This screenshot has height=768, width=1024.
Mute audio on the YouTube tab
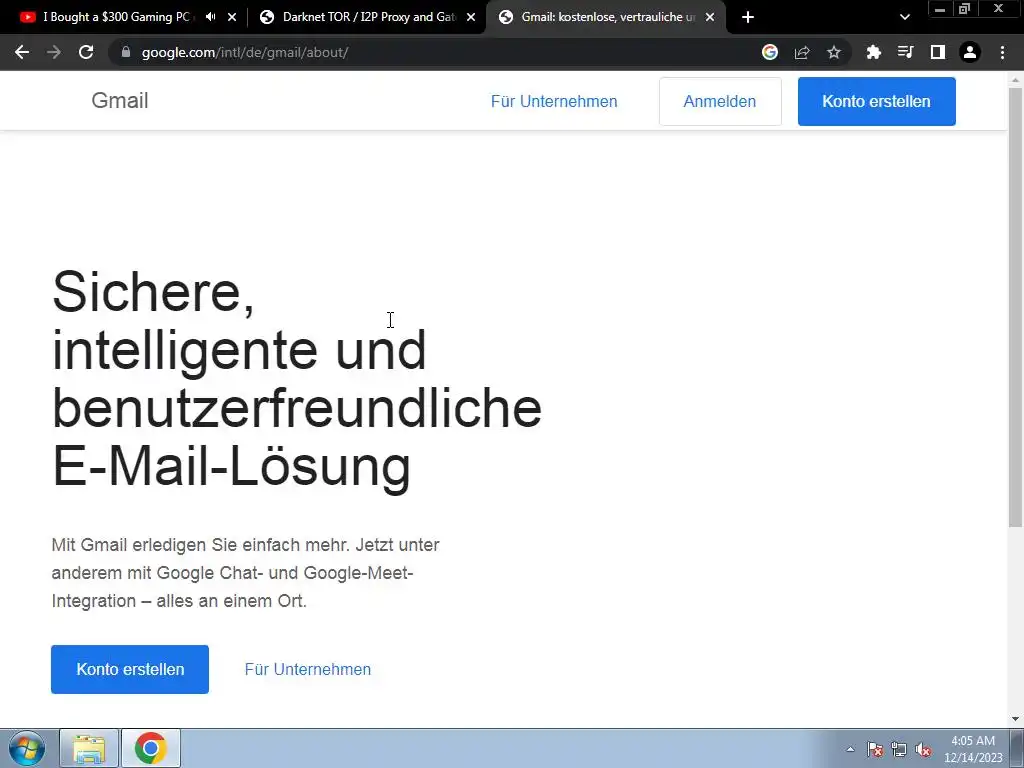(210, 17)
